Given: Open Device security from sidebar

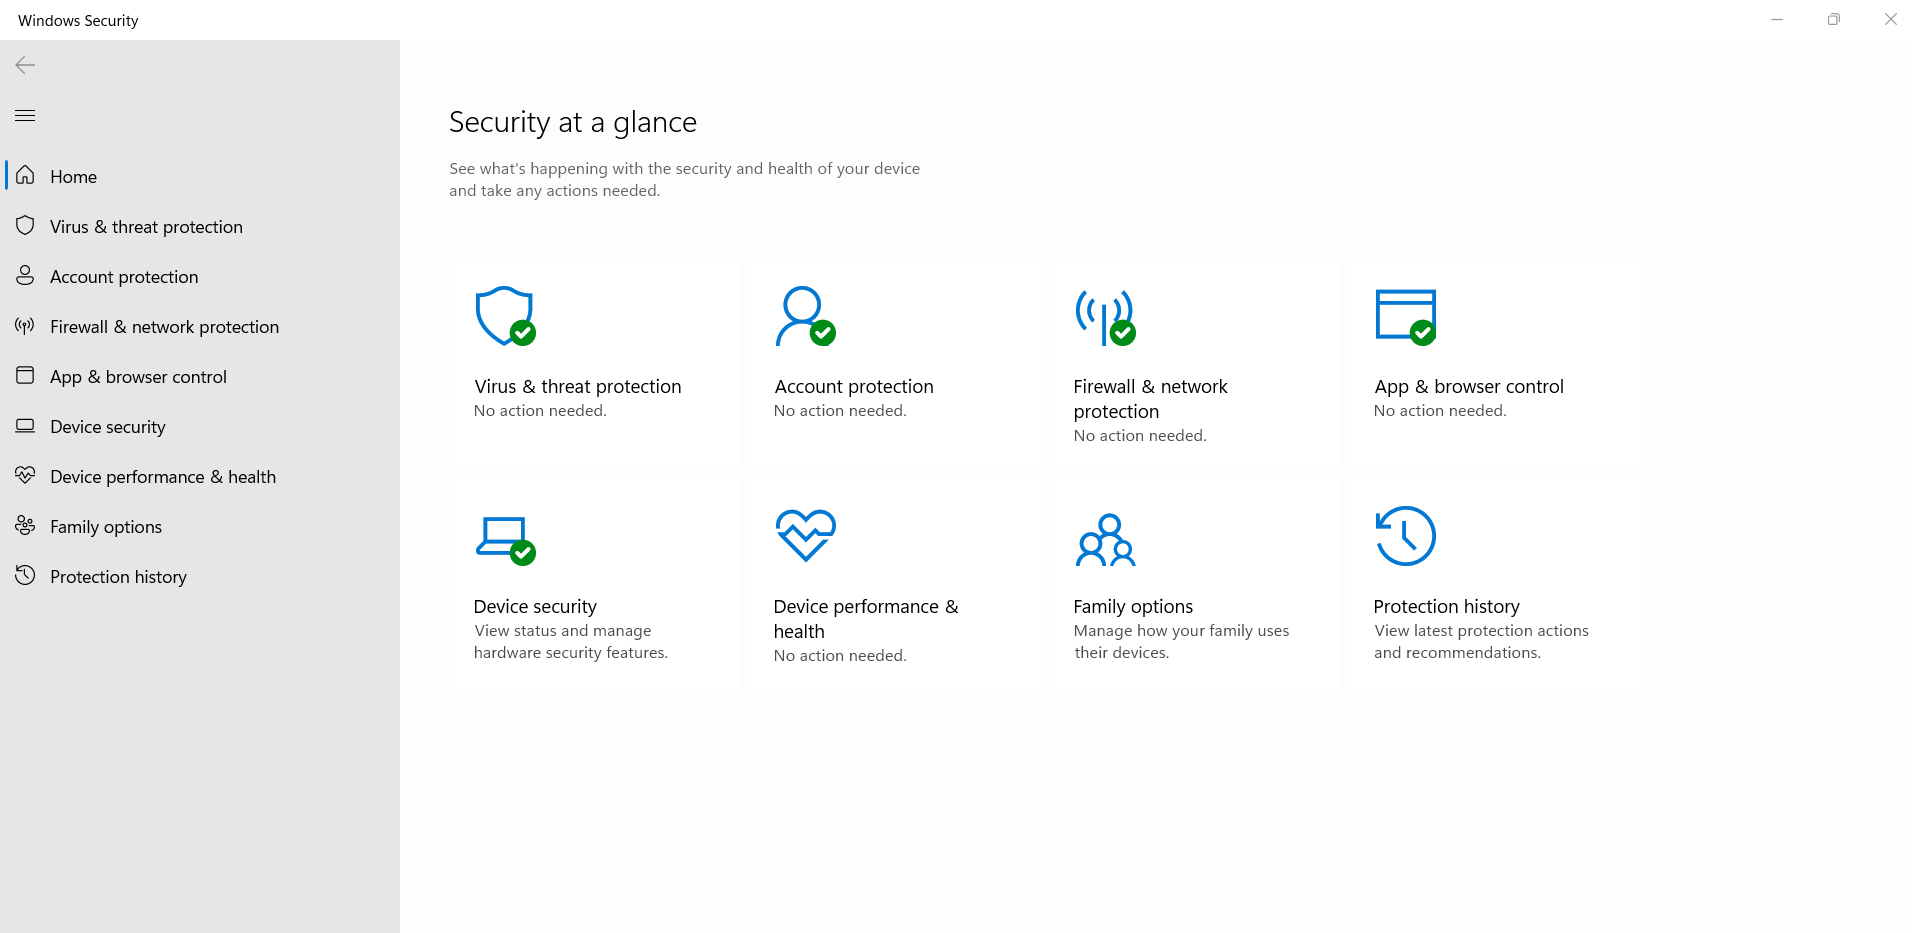Looking at the screenshot, I should [x=200, y=426].
